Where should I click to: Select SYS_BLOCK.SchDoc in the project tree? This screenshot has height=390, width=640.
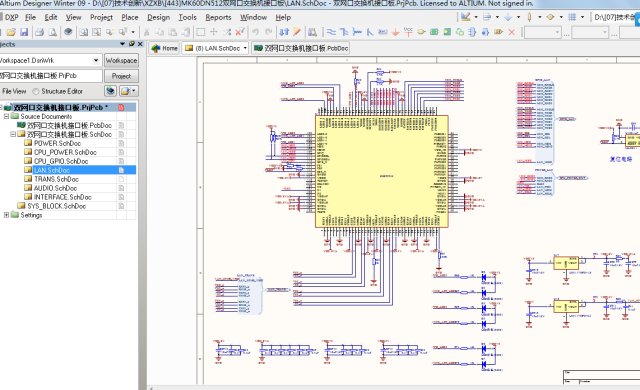point(56,206)
